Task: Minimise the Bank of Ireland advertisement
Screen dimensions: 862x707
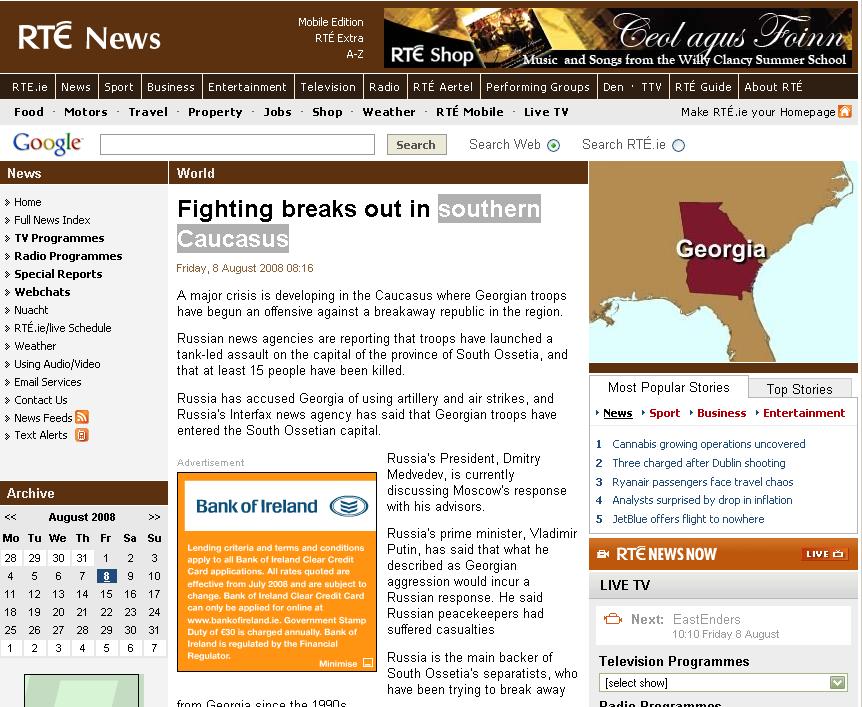Action: coord(346,664)
